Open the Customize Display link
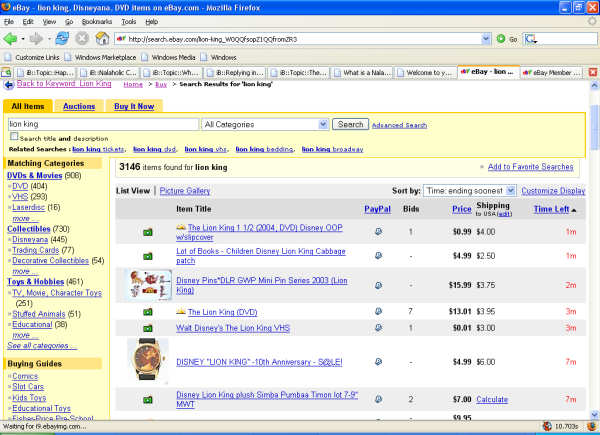This screenshot has width=600, height=435. point(553,191)
